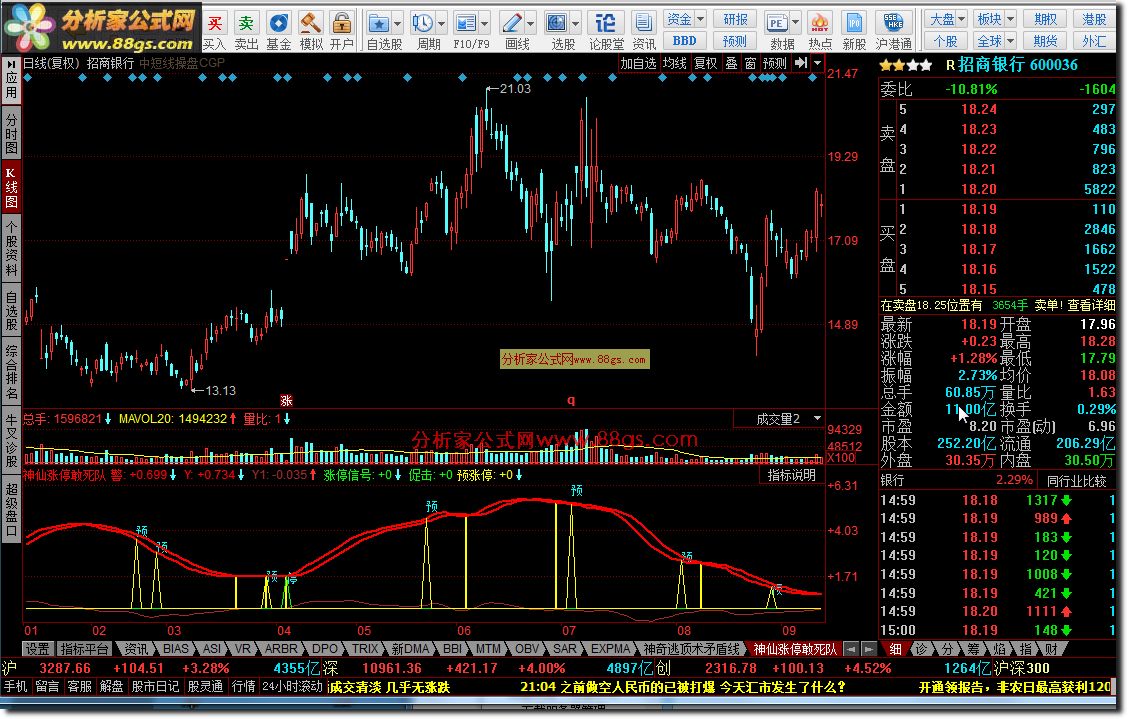Click the 数据 PE data icon
The width and height of the screenshot is (1129, 719).
pyautogui.click(x=777, y=24)
